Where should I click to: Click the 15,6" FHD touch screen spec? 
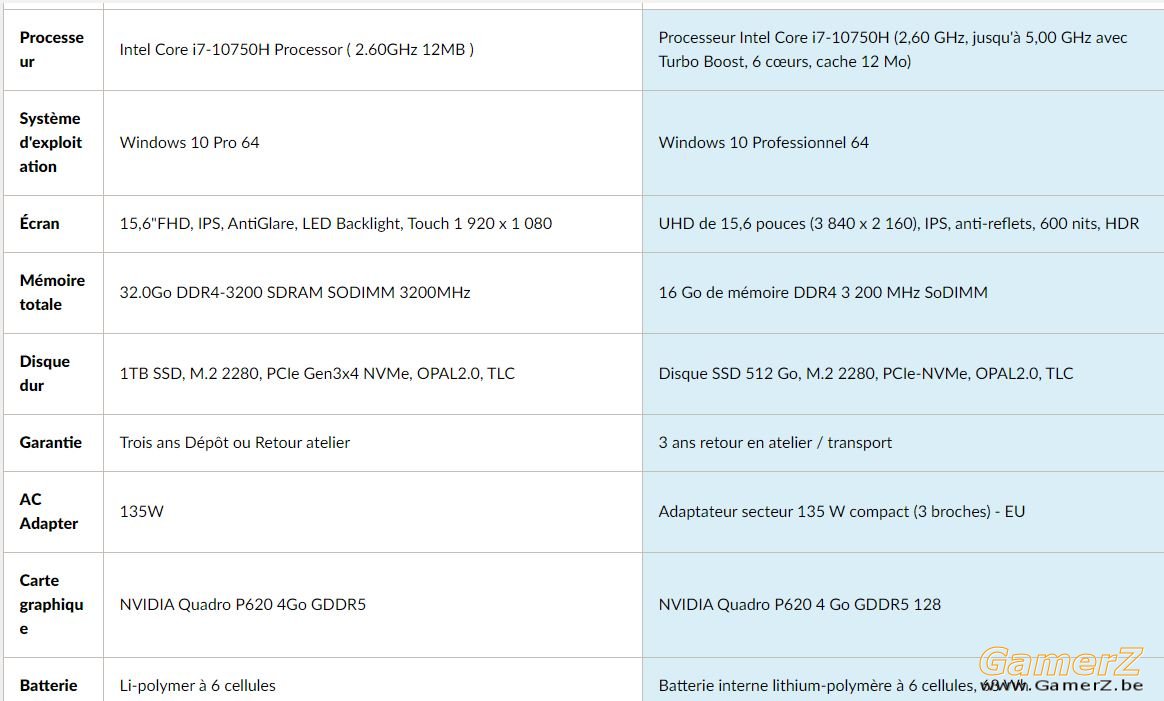pos(336,224)
